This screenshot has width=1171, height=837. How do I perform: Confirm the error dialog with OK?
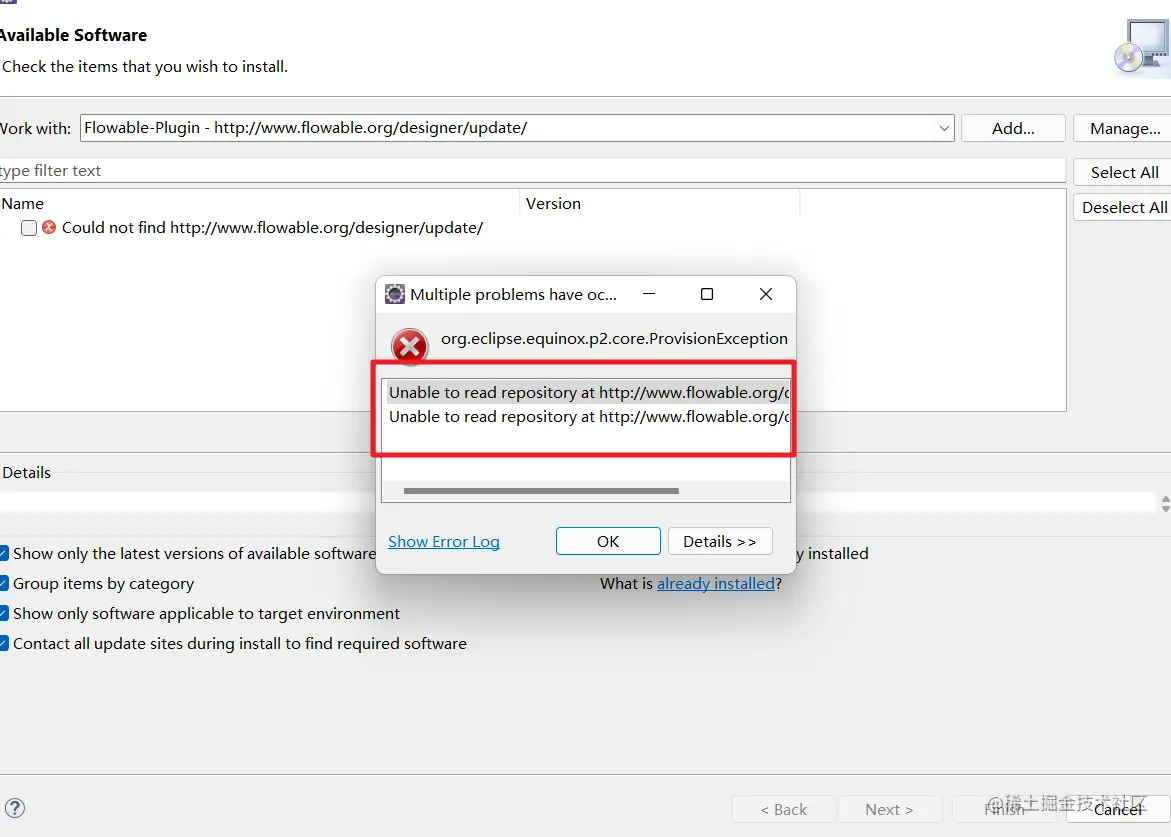click(608, 541)
